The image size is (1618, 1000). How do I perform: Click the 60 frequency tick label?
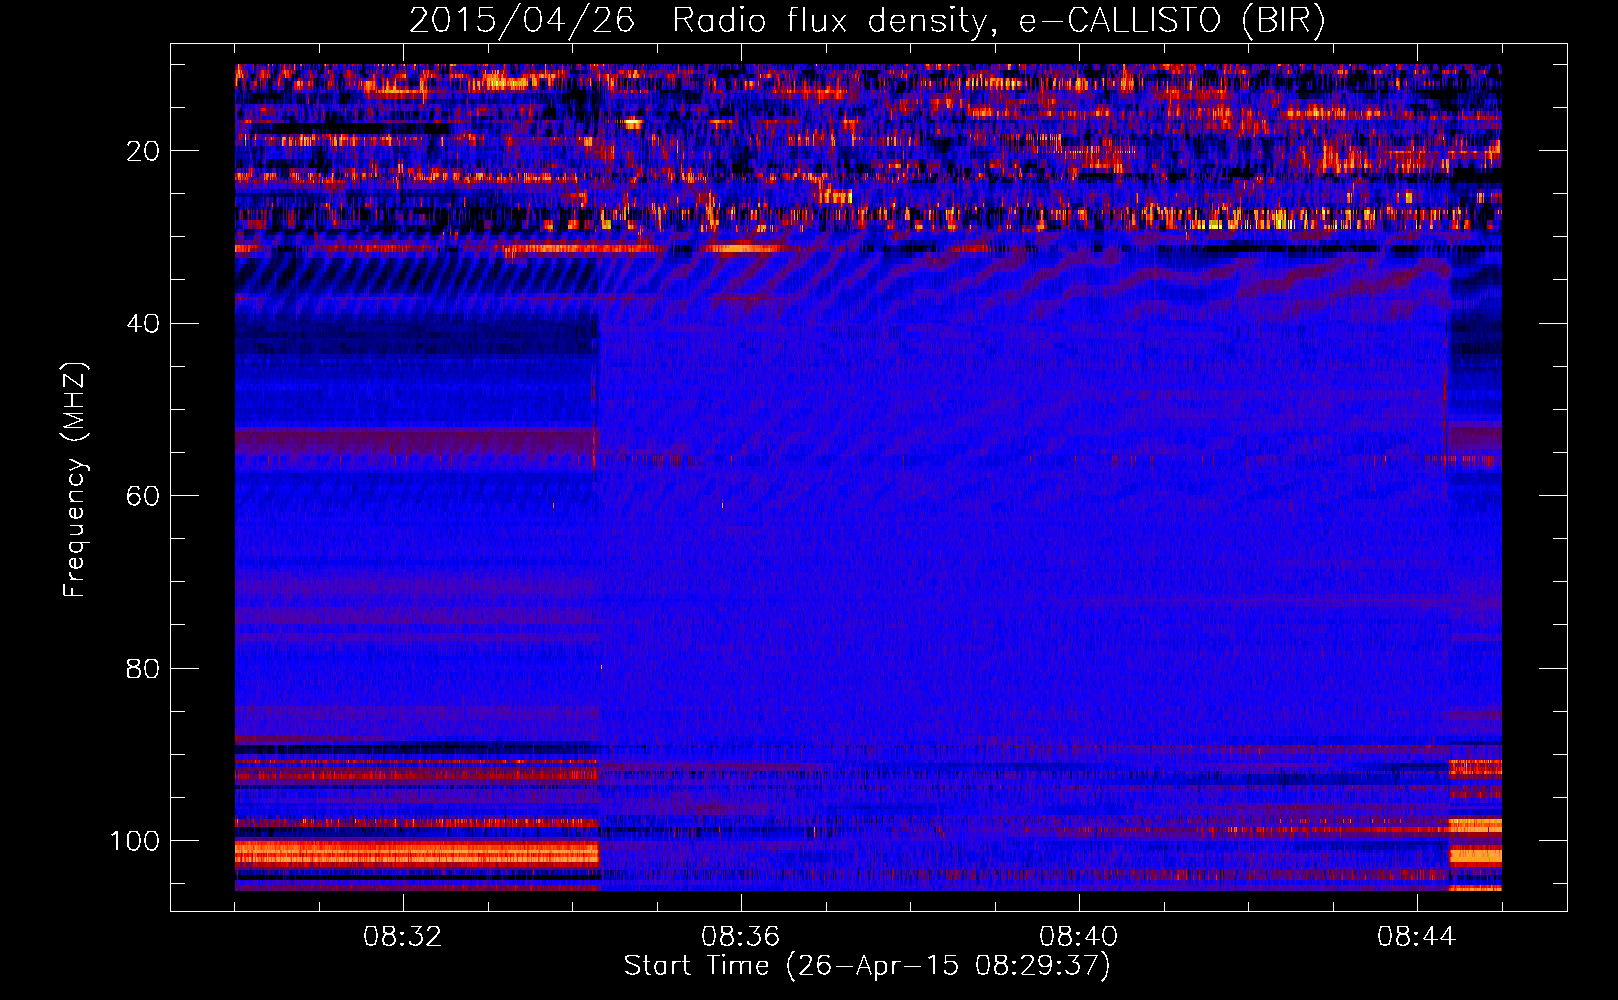143,496
